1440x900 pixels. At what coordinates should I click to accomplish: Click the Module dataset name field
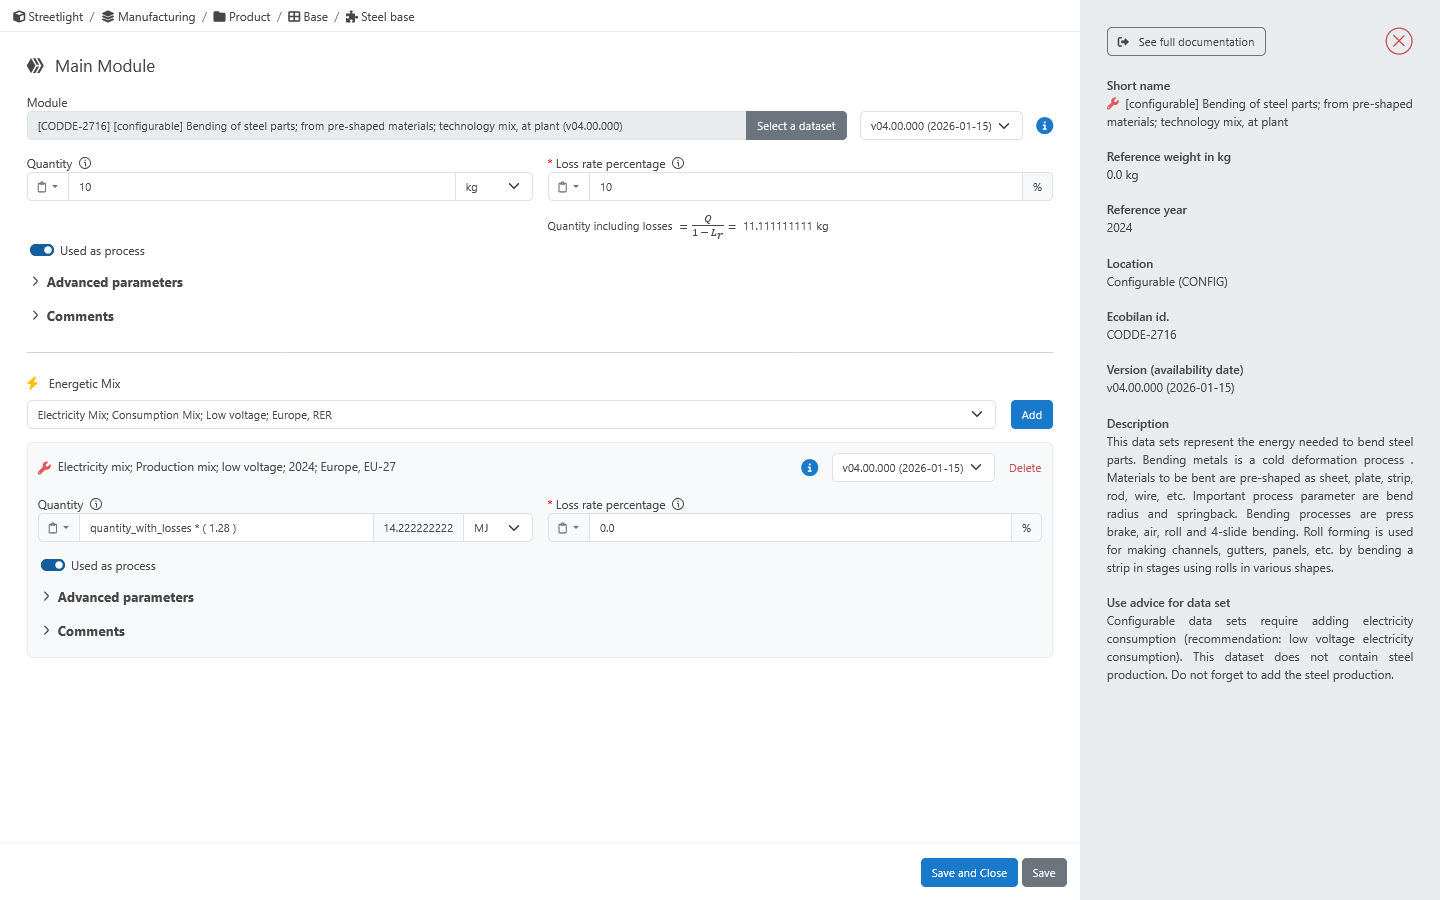pos(386,126)
